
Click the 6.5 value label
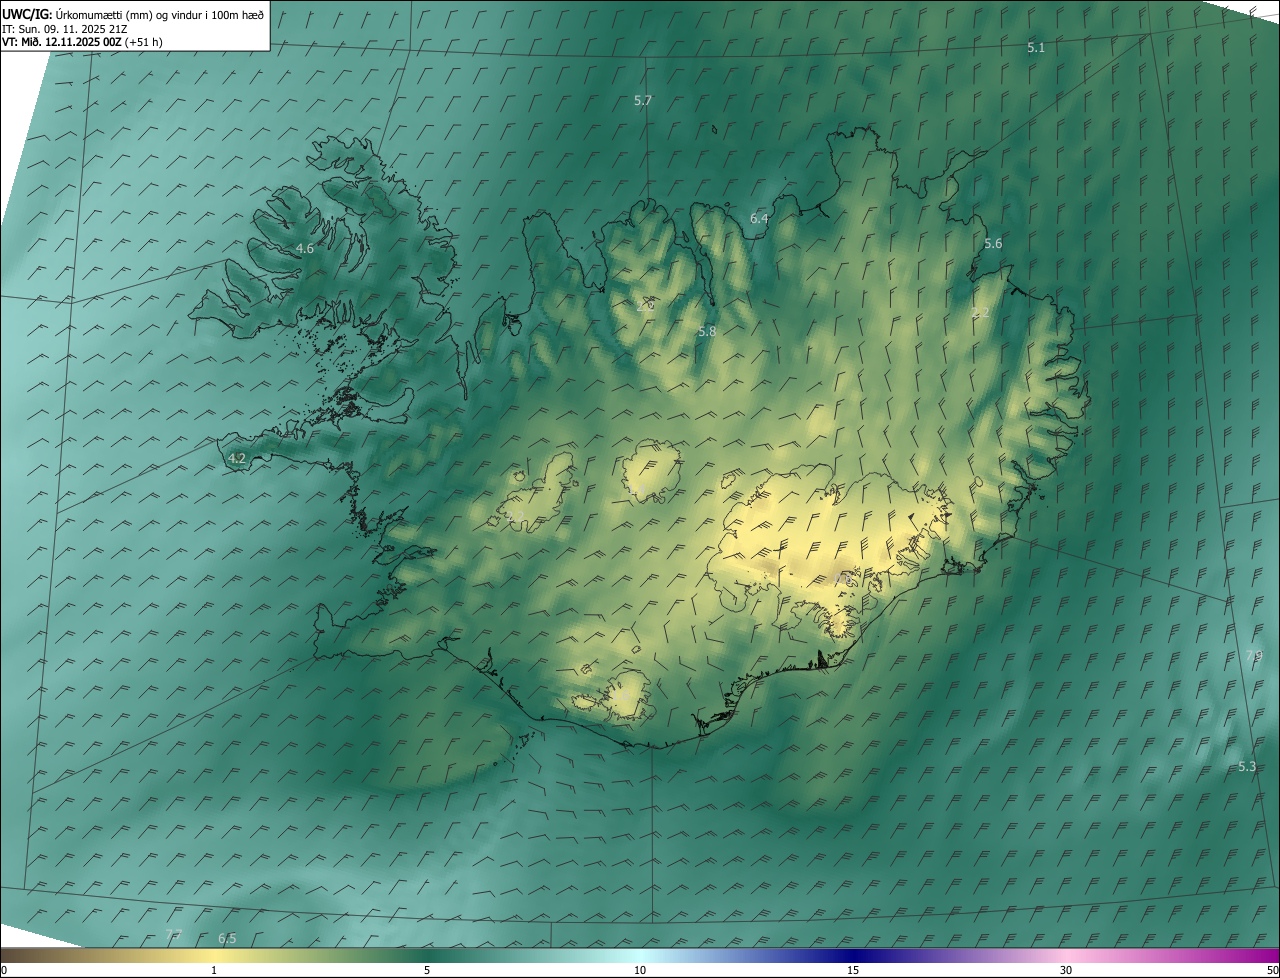pyautogui.click(x=227, y=938)
